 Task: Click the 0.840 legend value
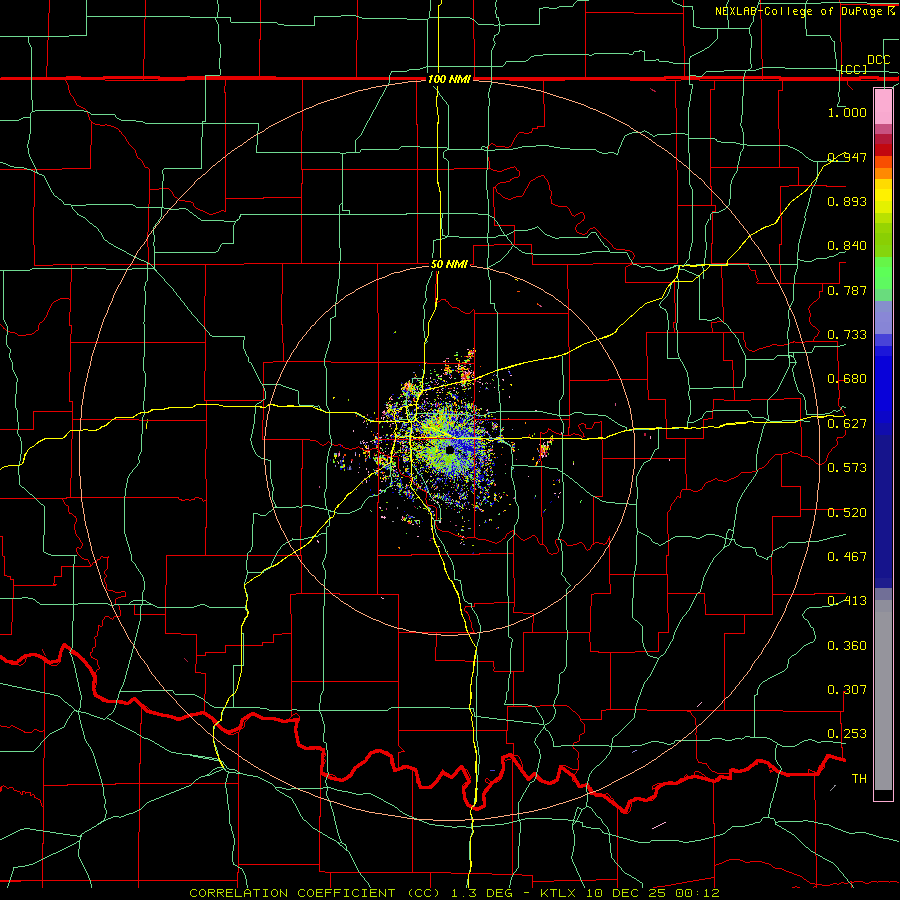(x=847, y=246)
